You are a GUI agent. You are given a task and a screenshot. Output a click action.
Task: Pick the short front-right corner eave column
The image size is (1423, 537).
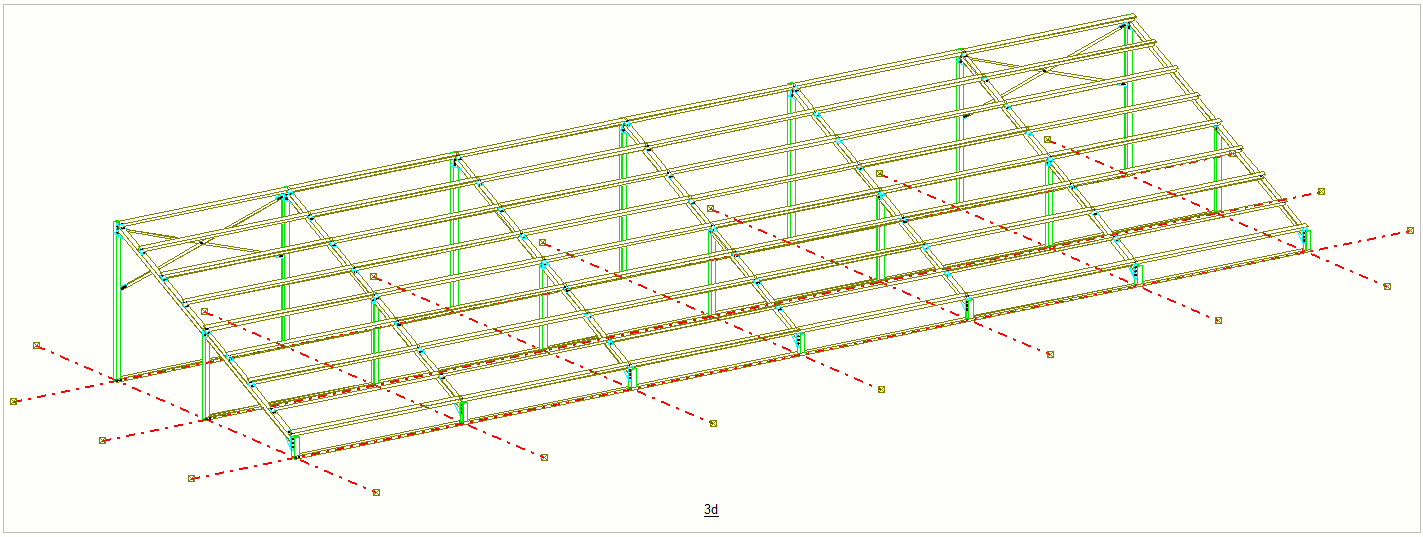coord(1305,240)
